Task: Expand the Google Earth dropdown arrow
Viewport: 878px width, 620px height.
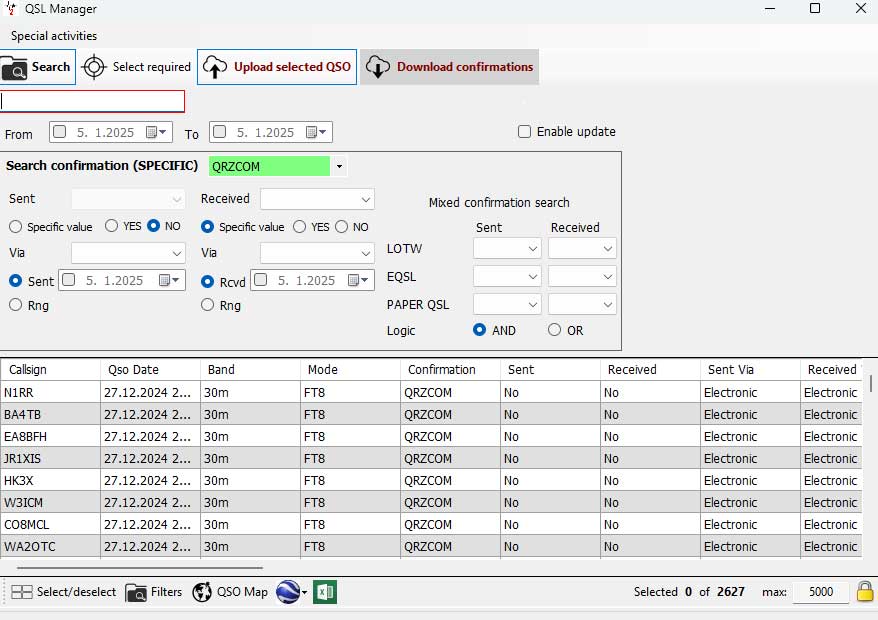Action: (305, 592)
